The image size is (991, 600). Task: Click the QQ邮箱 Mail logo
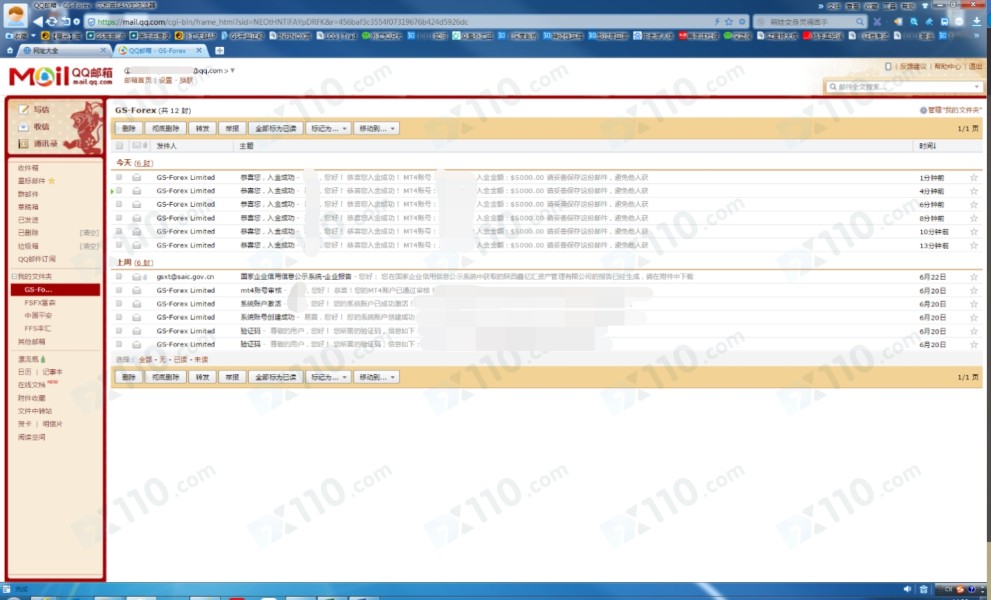tap(61, 77)
